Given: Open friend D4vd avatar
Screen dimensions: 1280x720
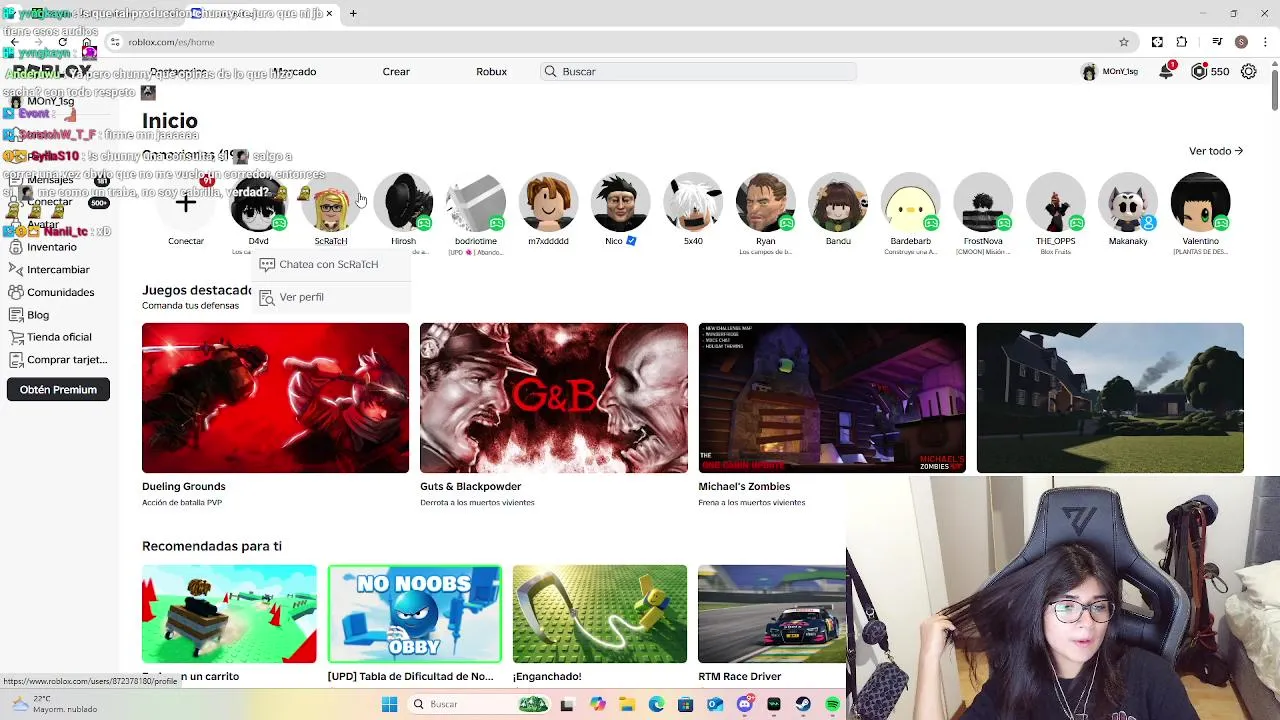Looking at the screenshot, I should pyautogui.click(x=258, y=203).
